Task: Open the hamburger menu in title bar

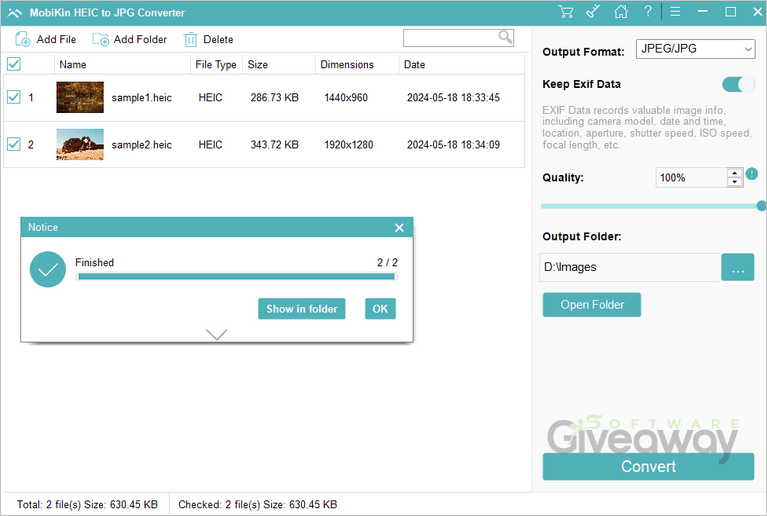Action: point(675,12)
